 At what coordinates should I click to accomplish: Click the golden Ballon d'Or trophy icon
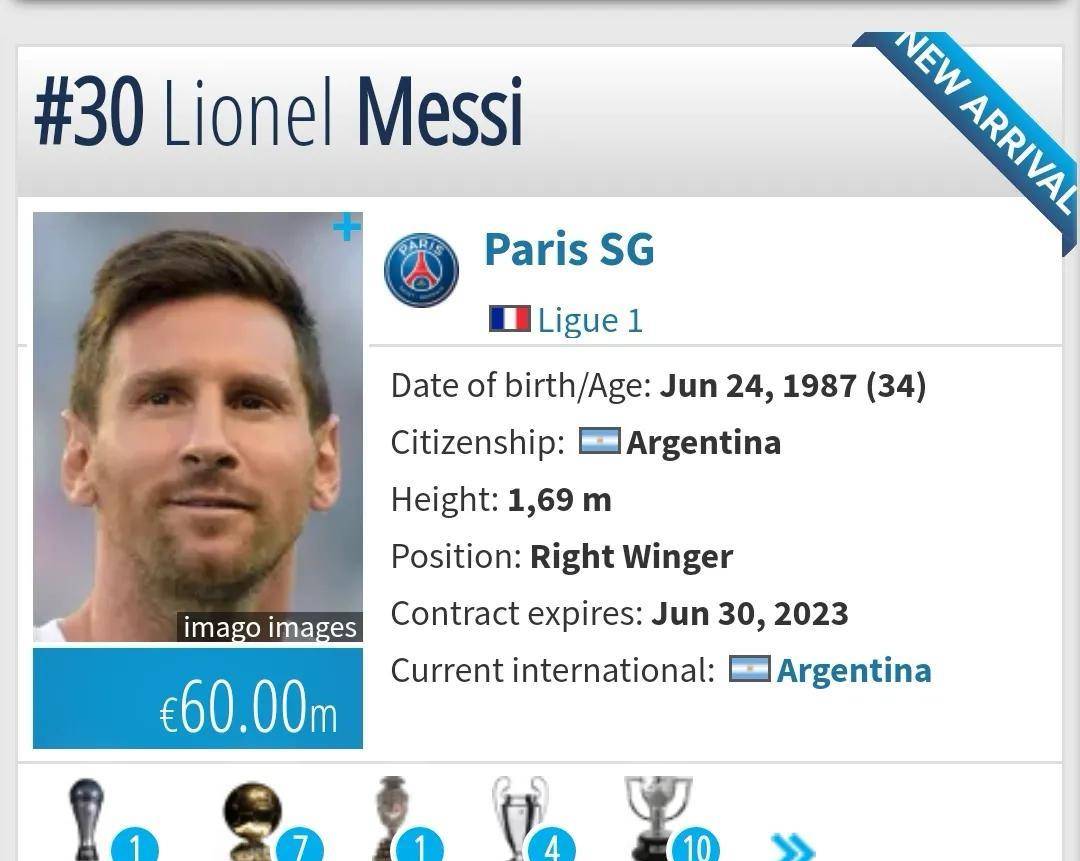(252, 820)
